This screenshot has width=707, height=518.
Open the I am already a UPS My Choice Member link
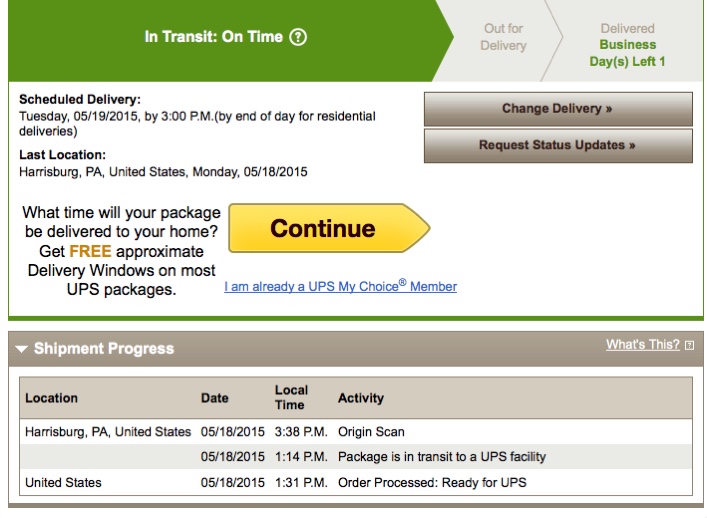pos(340,286)
